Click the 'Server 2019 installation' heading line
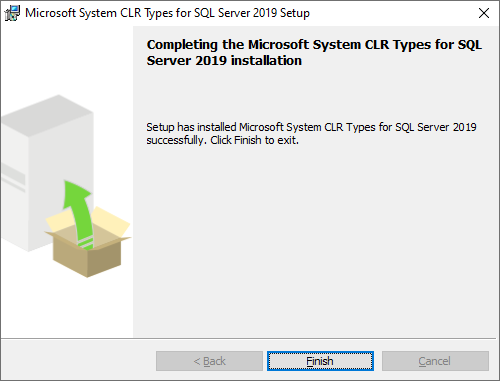 [224, 61]
